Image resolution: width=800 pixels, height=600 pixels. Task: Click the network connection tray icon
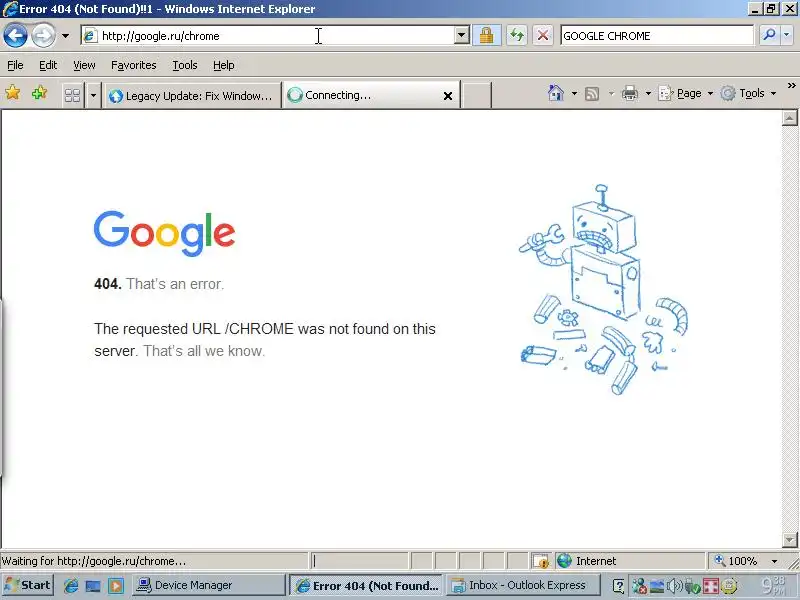pos(639,586)
